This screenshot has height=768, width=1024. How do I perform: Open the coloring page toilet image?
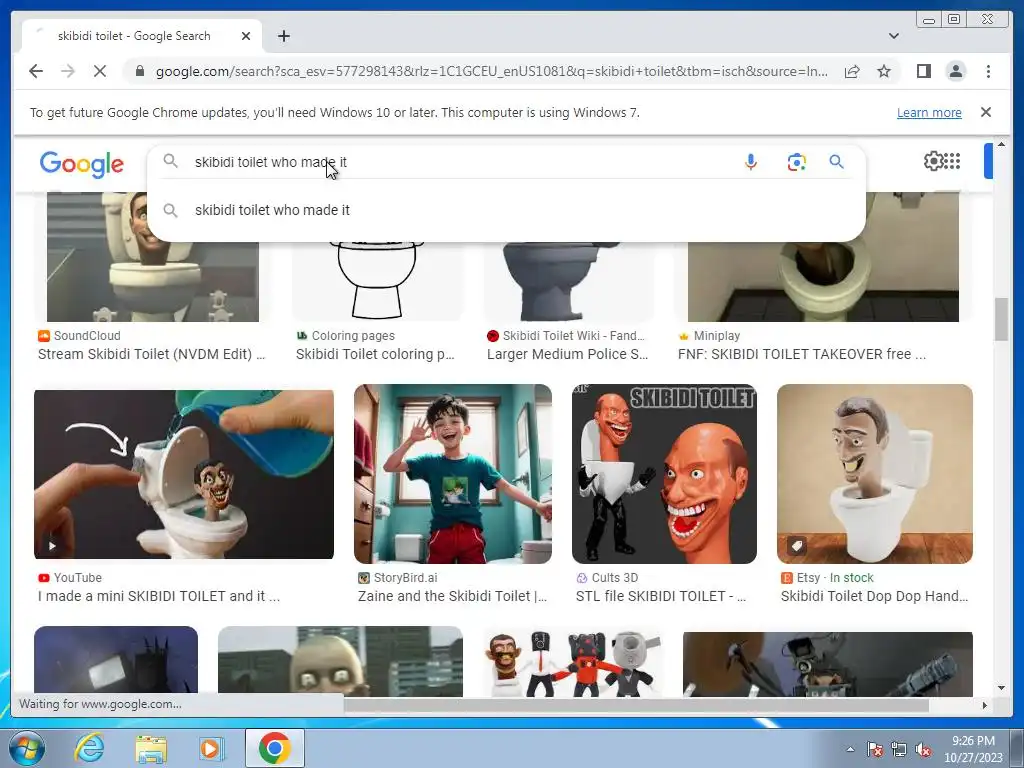click(x=377, y=281)
